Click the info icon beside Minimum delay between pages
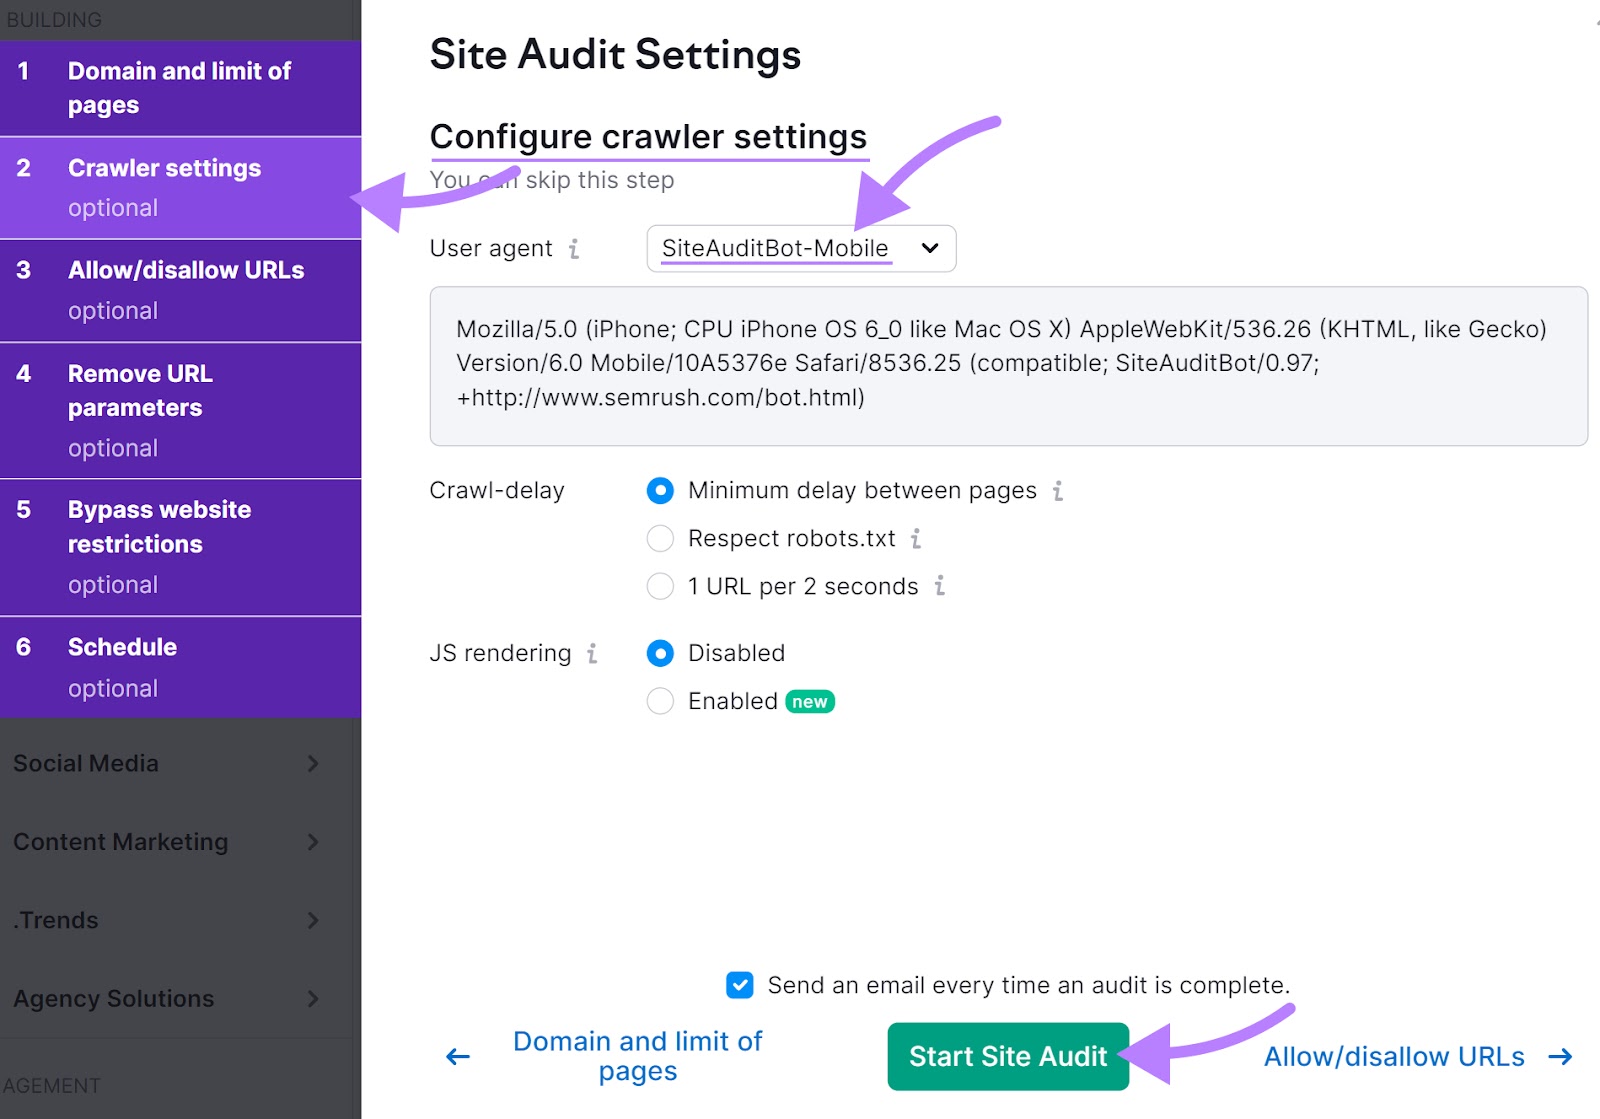1600x1119 pixels. coord(1058,491)
